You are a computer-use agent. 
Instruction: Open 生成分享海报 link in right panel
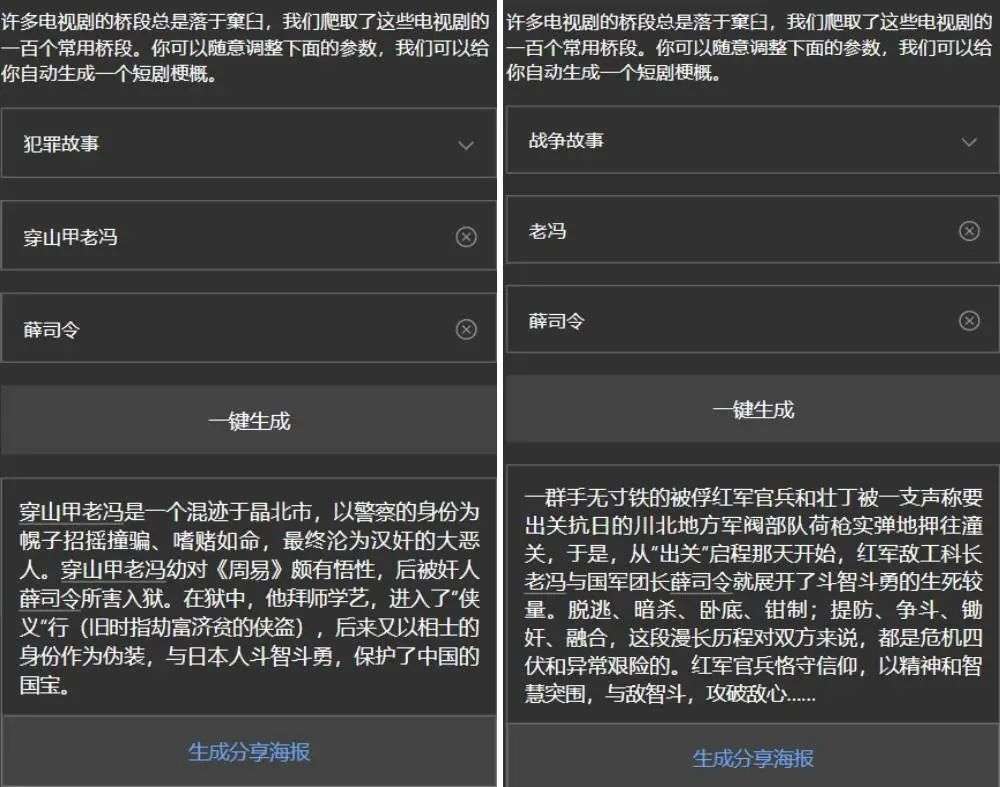(753, 758)
